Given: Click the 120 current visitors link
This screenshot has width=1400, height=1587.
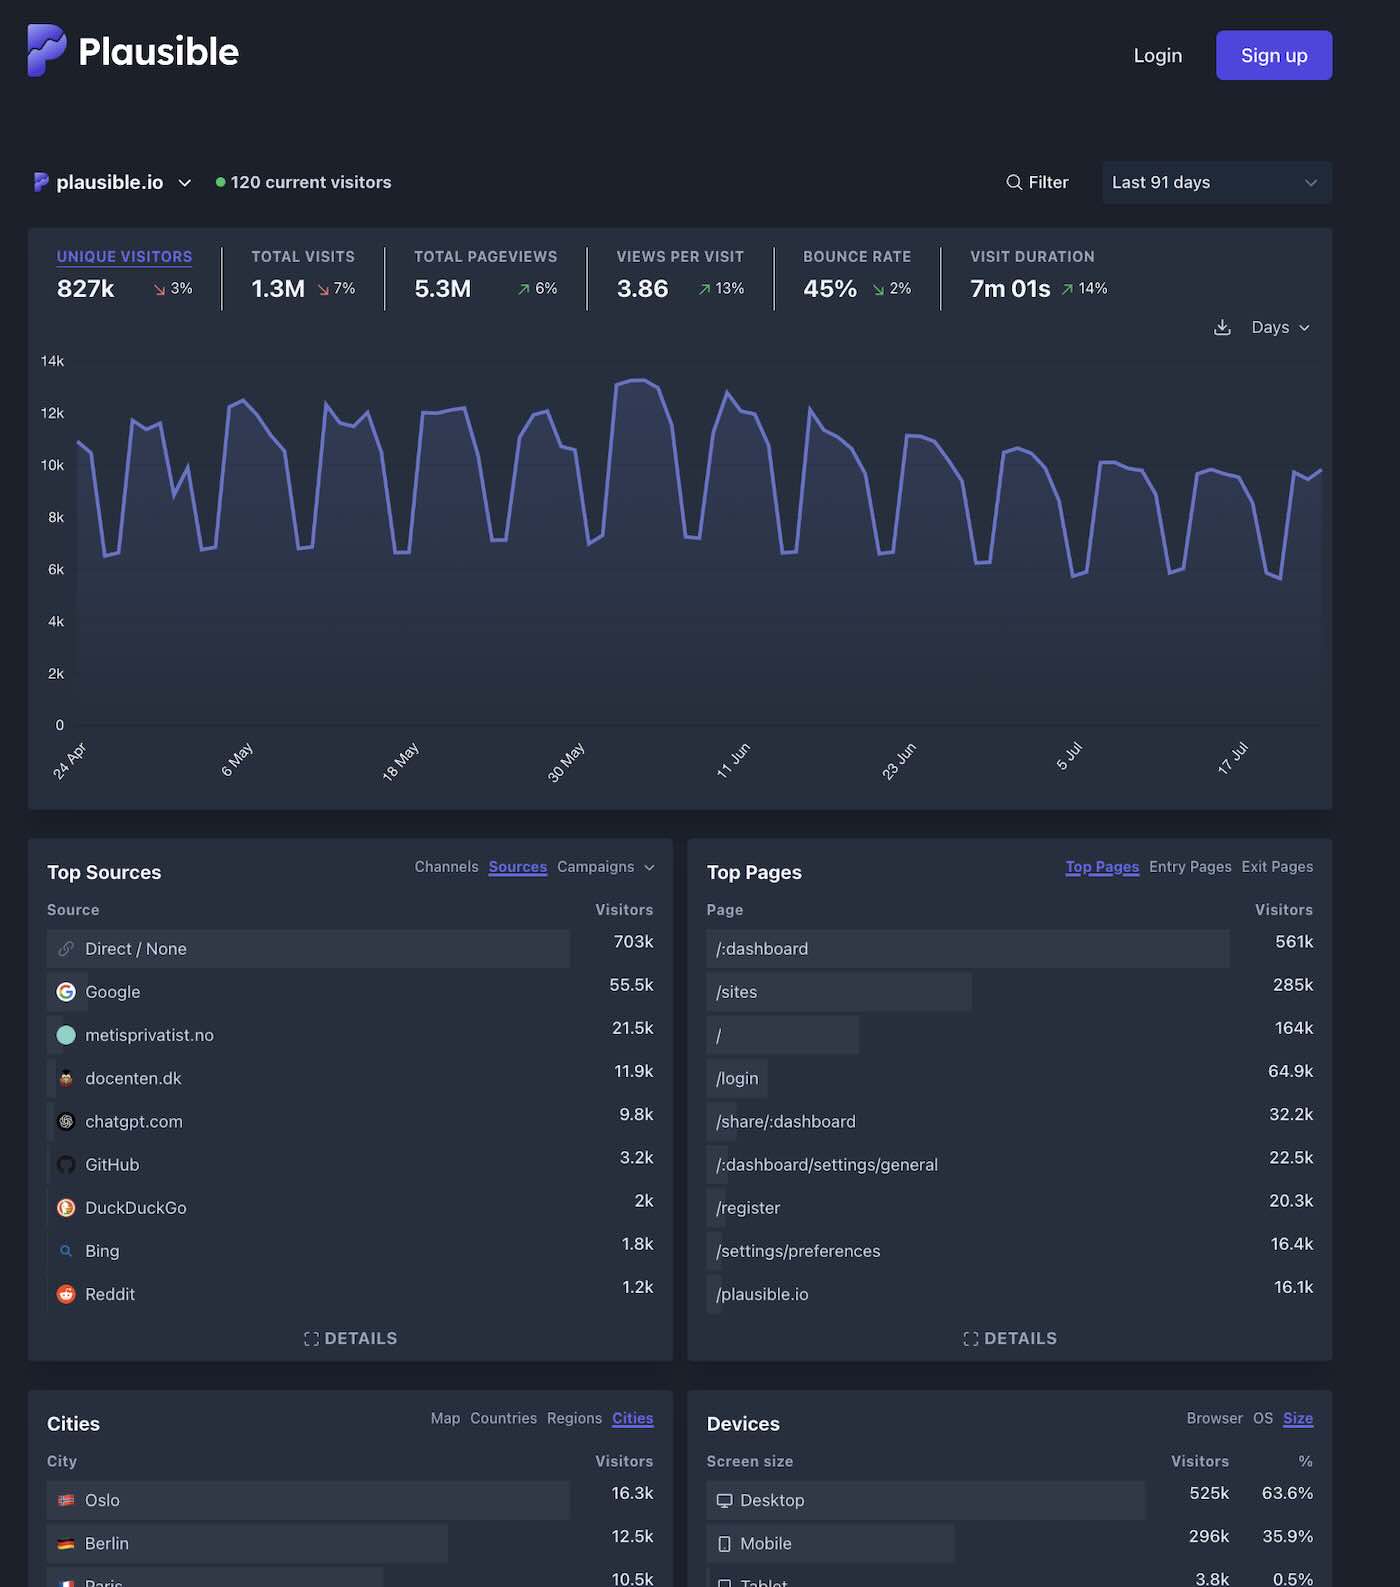Looking at the screenshot, I should pos(303,182).
